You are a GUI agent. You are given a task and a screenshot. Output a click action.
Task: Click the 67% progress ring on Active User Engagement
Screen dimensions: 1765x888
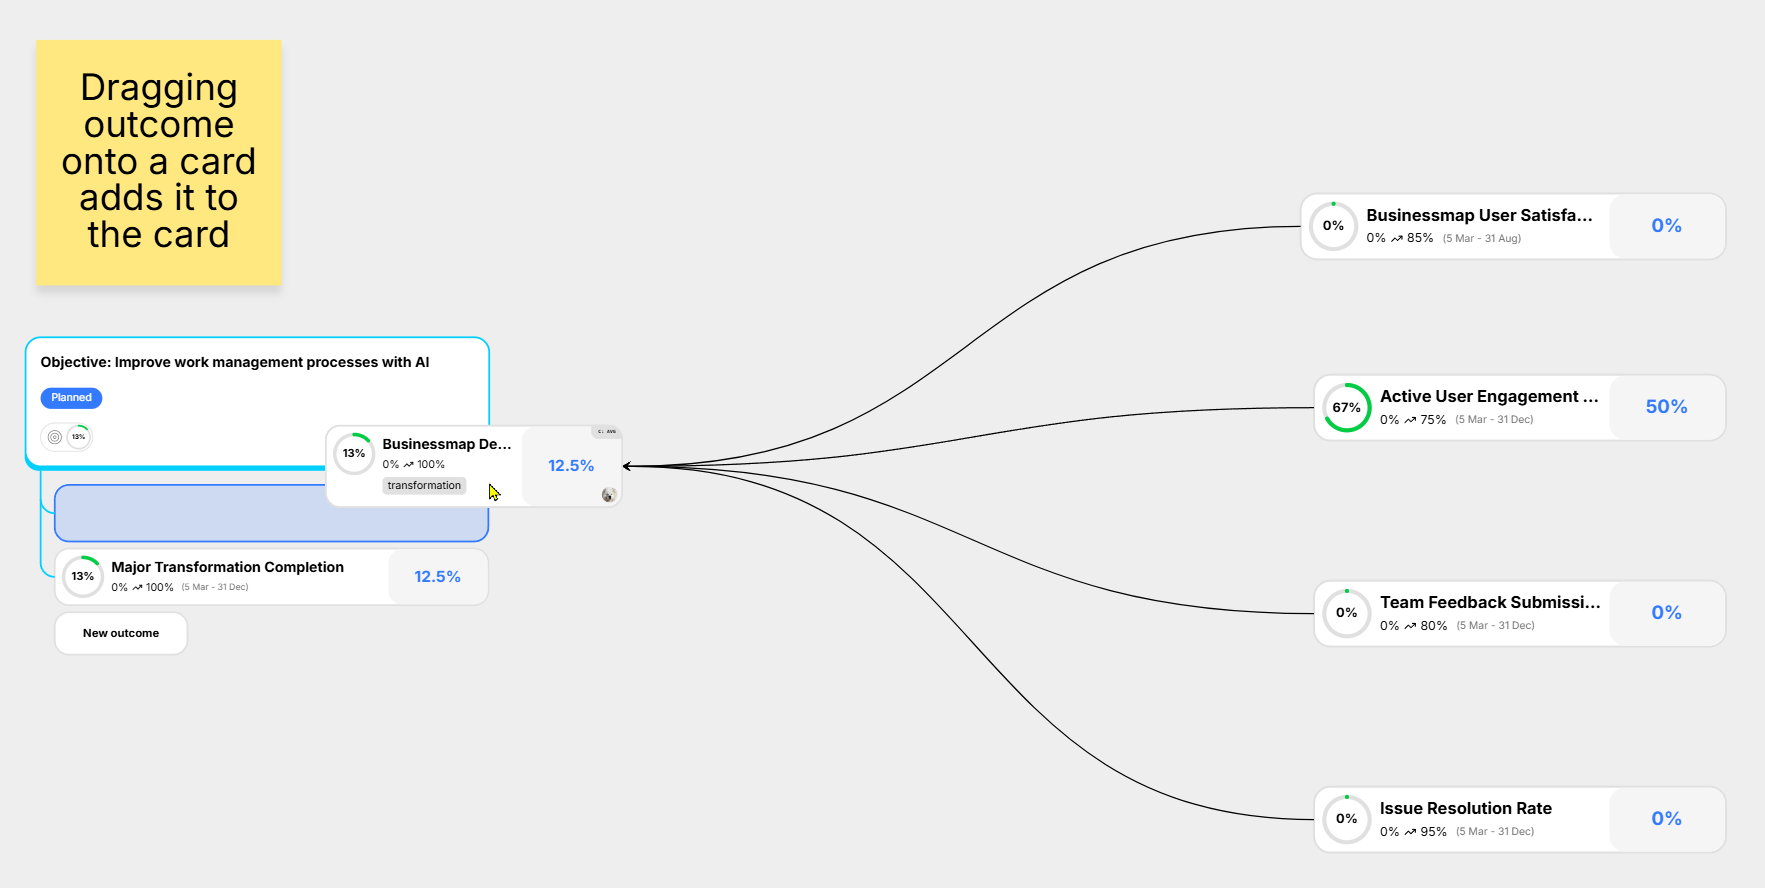point(1346,408)
